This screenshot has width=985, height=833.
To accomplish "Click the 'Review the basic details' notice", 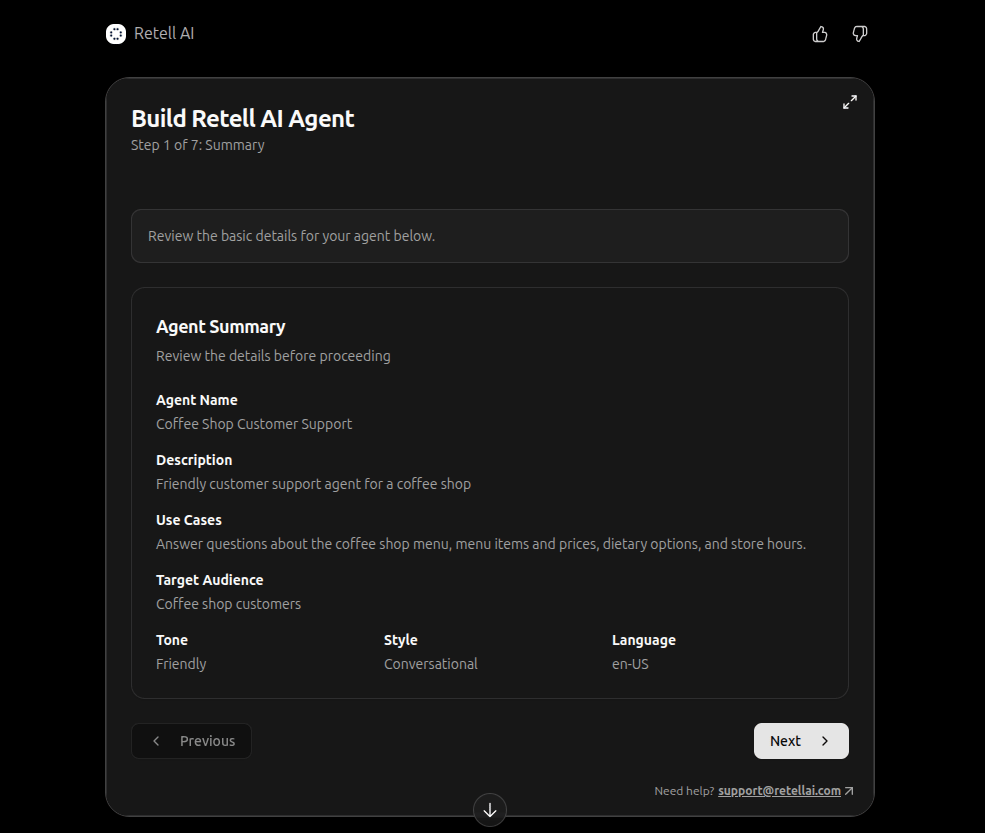I will 490,236.
